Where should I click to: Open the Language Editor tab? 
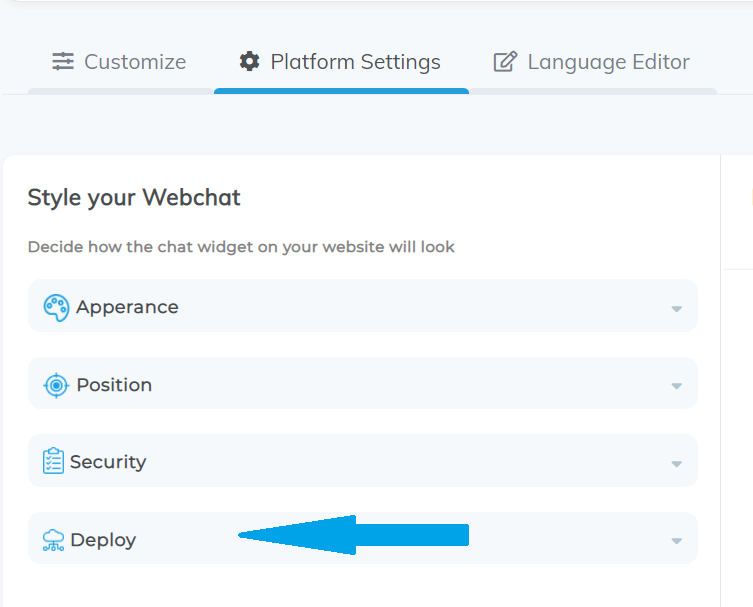coord(592,62)
